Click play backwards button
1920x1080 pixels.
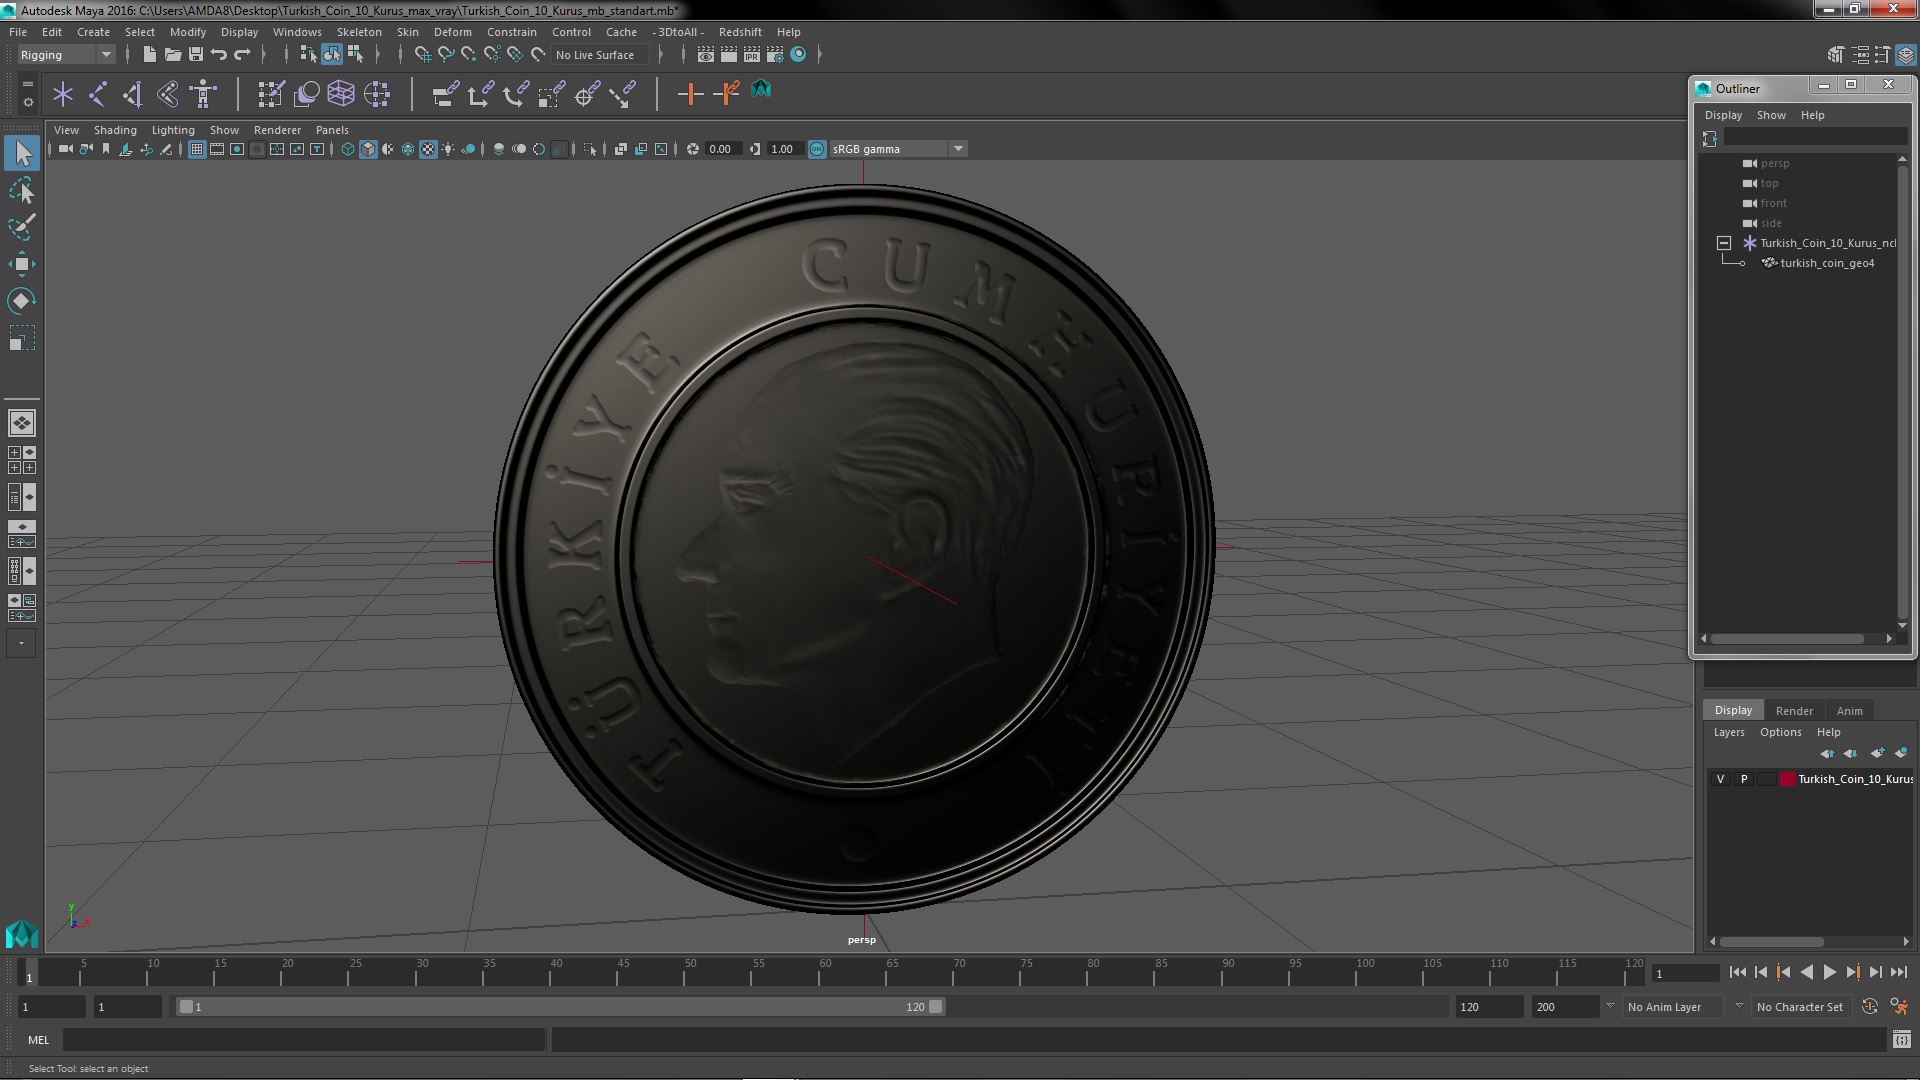click(1806, 972)
